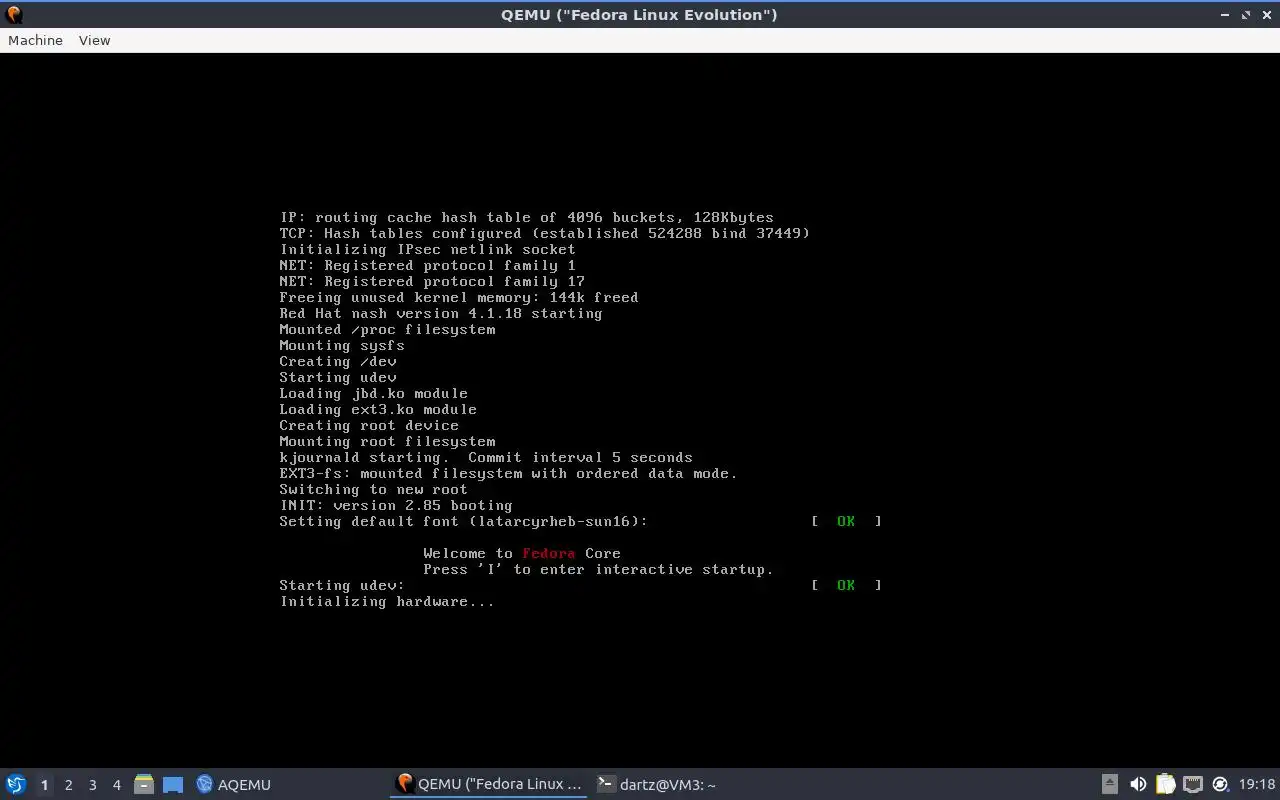Image resolution: width=1280 pixels, height=800 pixels.
Task: Click the update notifier tray icon
Action: point(1220,784)
